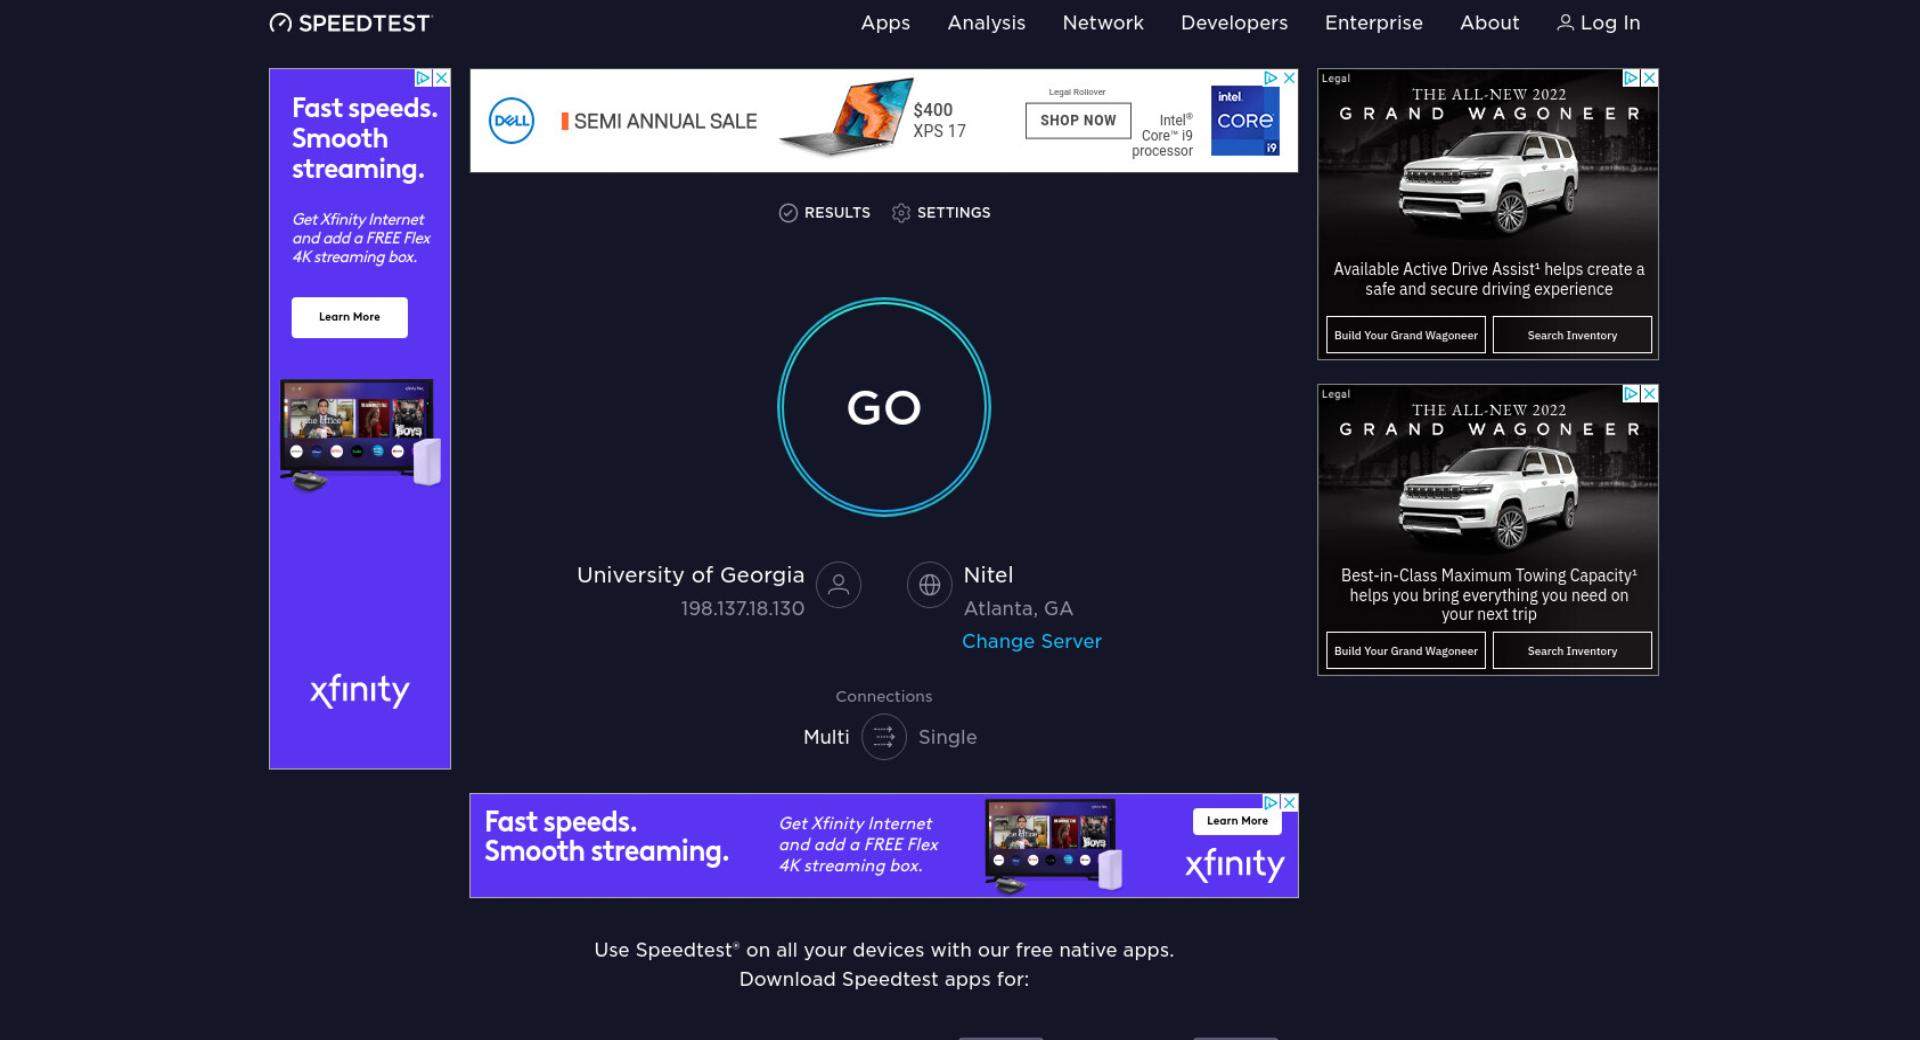This screenshot has height=1040, width=1920.
Task: Click Learn More in bottom Xfinity banner
Action: tap(1237, 821)
